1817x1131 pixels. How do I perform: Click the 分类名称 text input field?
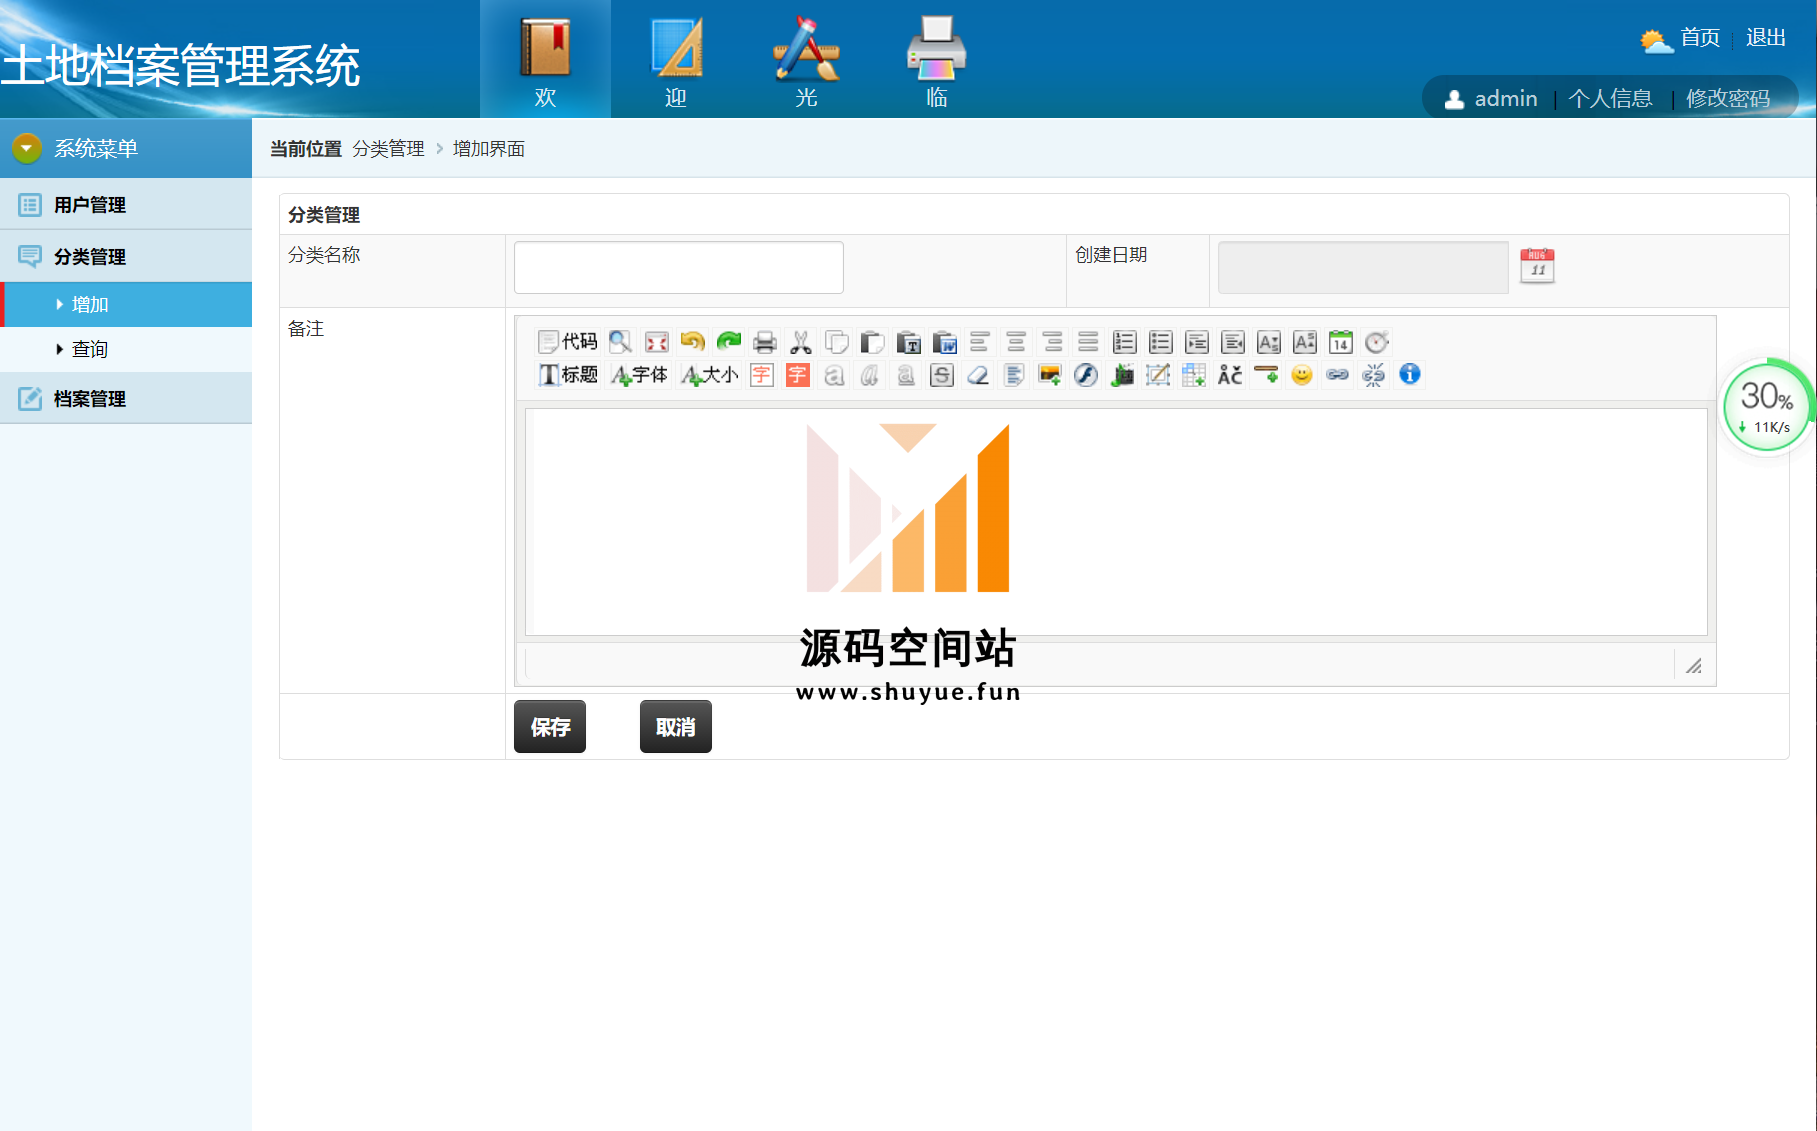(679, 267)
